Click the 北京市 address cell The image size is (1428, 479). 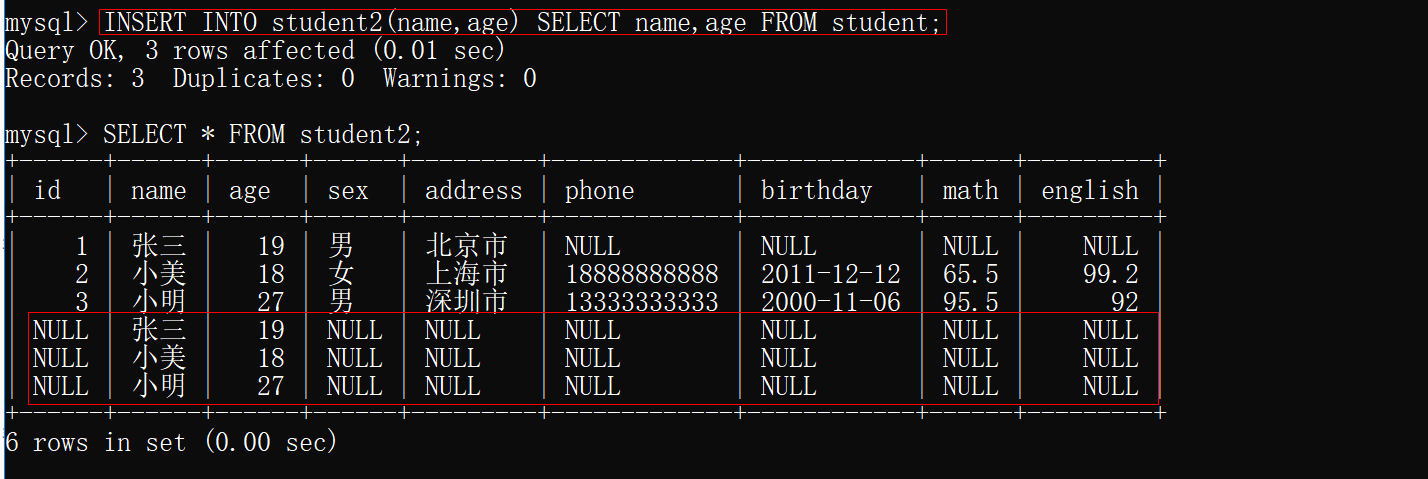click(466, 246)
